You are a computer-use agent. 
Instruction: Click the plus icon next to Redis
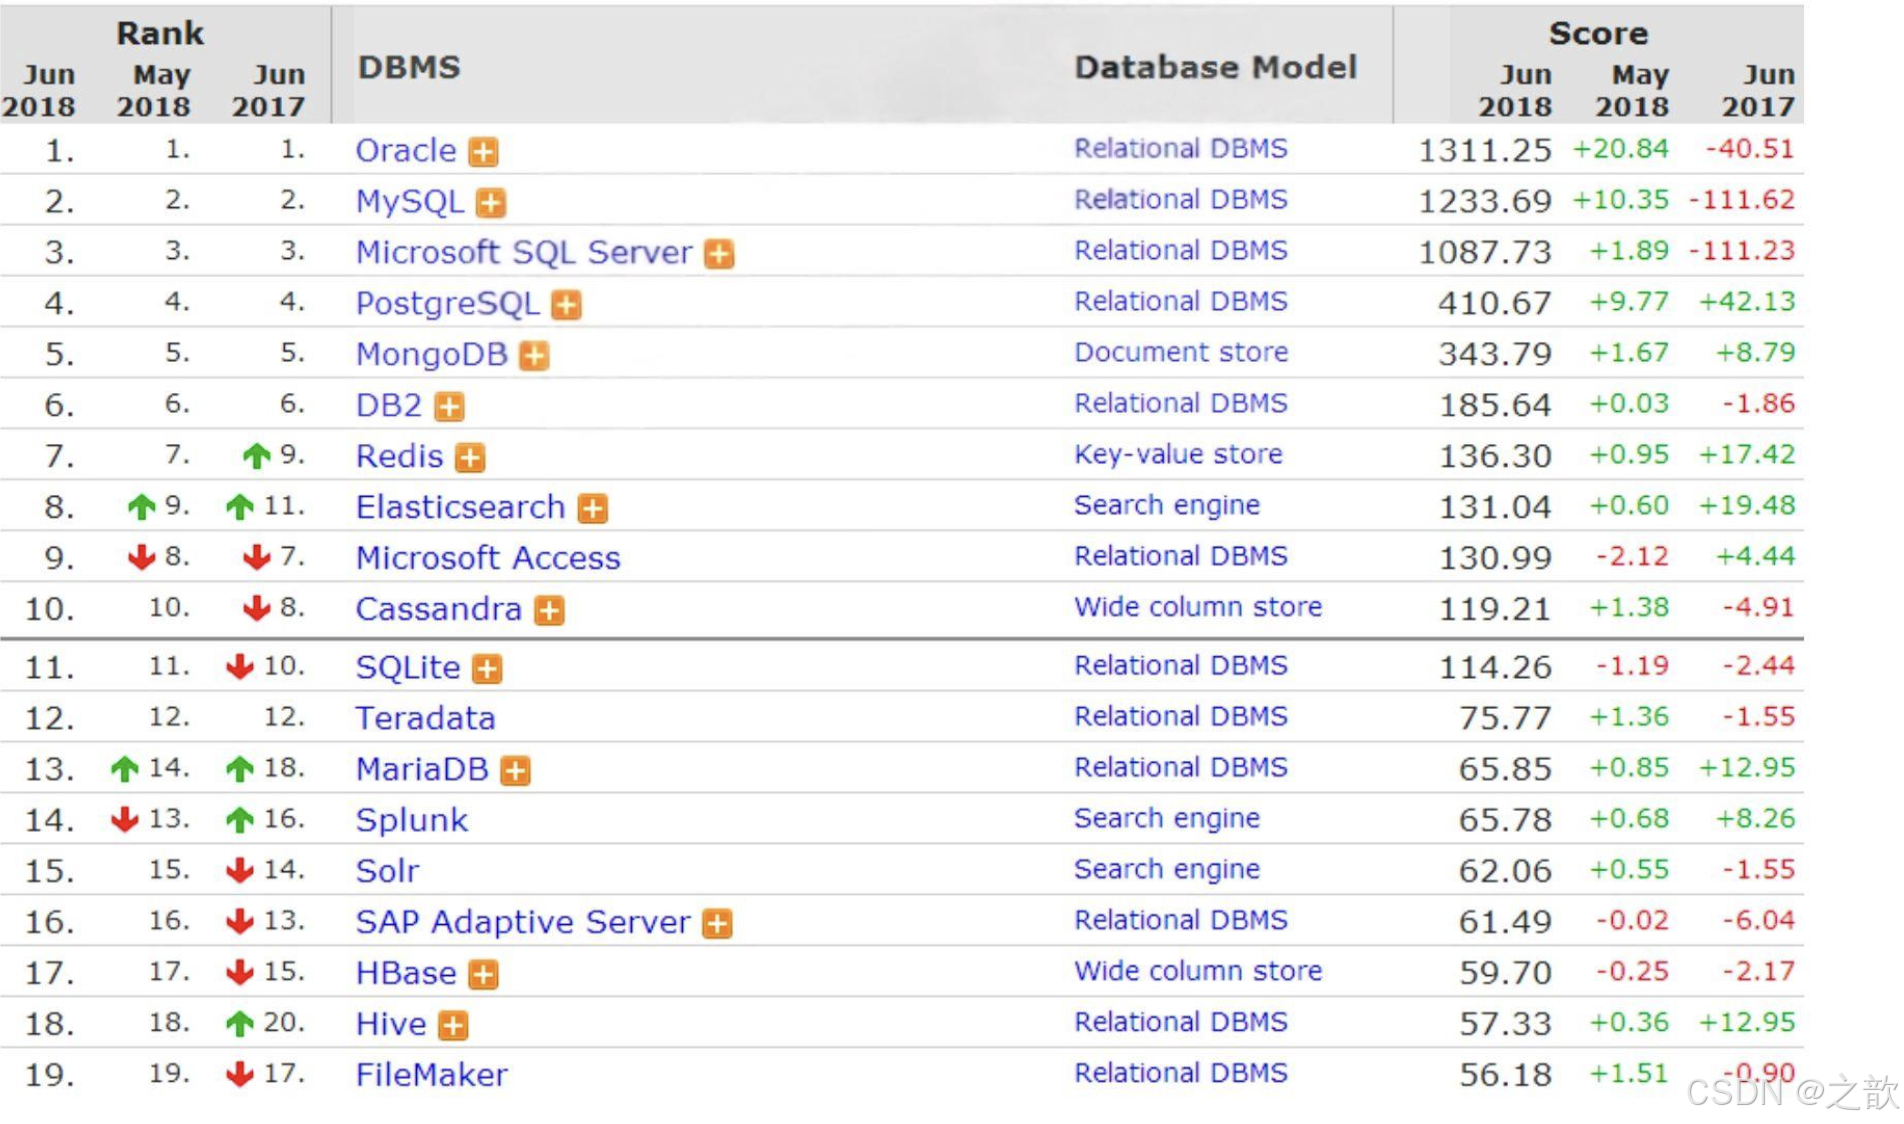pyautogui.click(x=470, y=458)
